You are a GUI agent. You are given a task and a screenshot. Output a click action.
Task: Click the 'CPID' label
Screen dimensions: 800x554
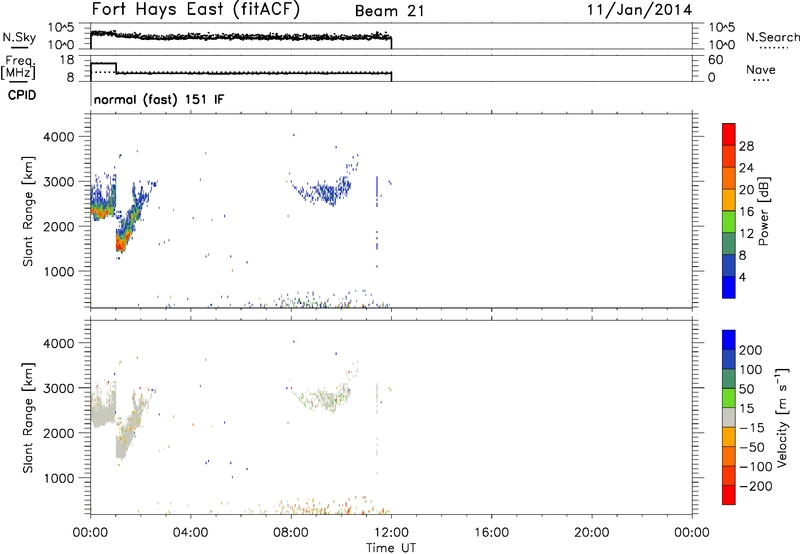[x=22, y=95]
